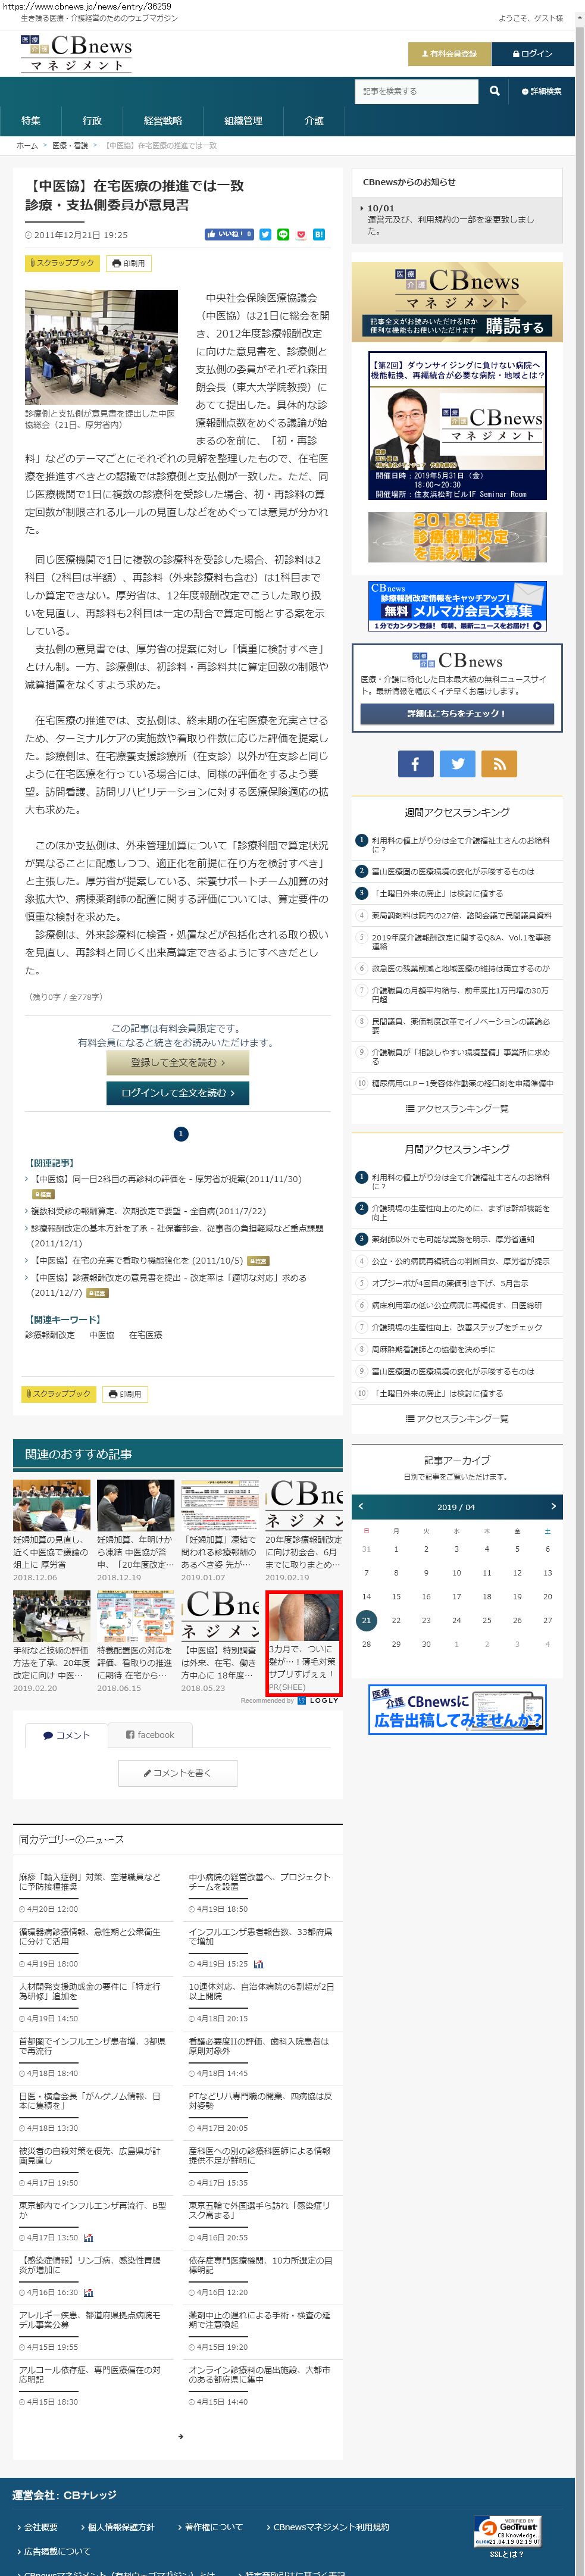Open recommended article dated 2018.12.19

[x=135, y=1531]
